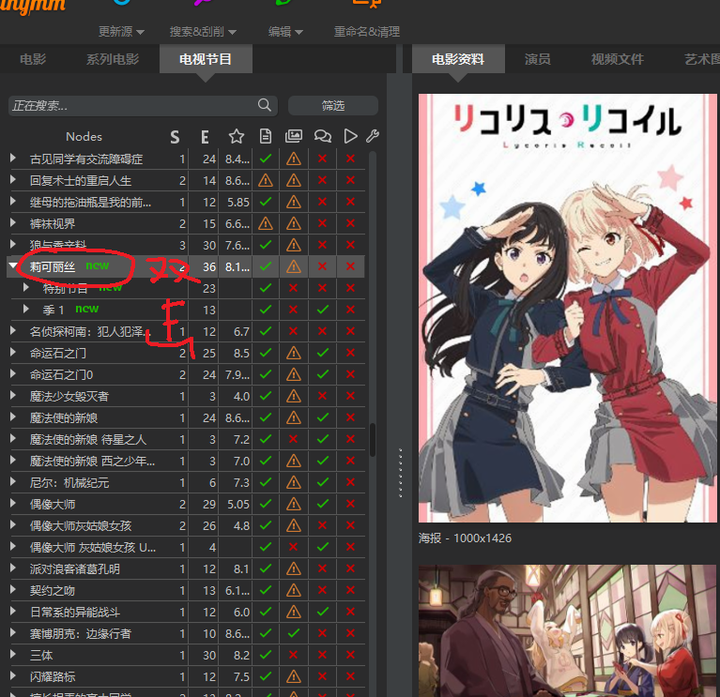Open the 搜索&刮削 dropdown menu

pyautogui.click(x=203, y=31)
